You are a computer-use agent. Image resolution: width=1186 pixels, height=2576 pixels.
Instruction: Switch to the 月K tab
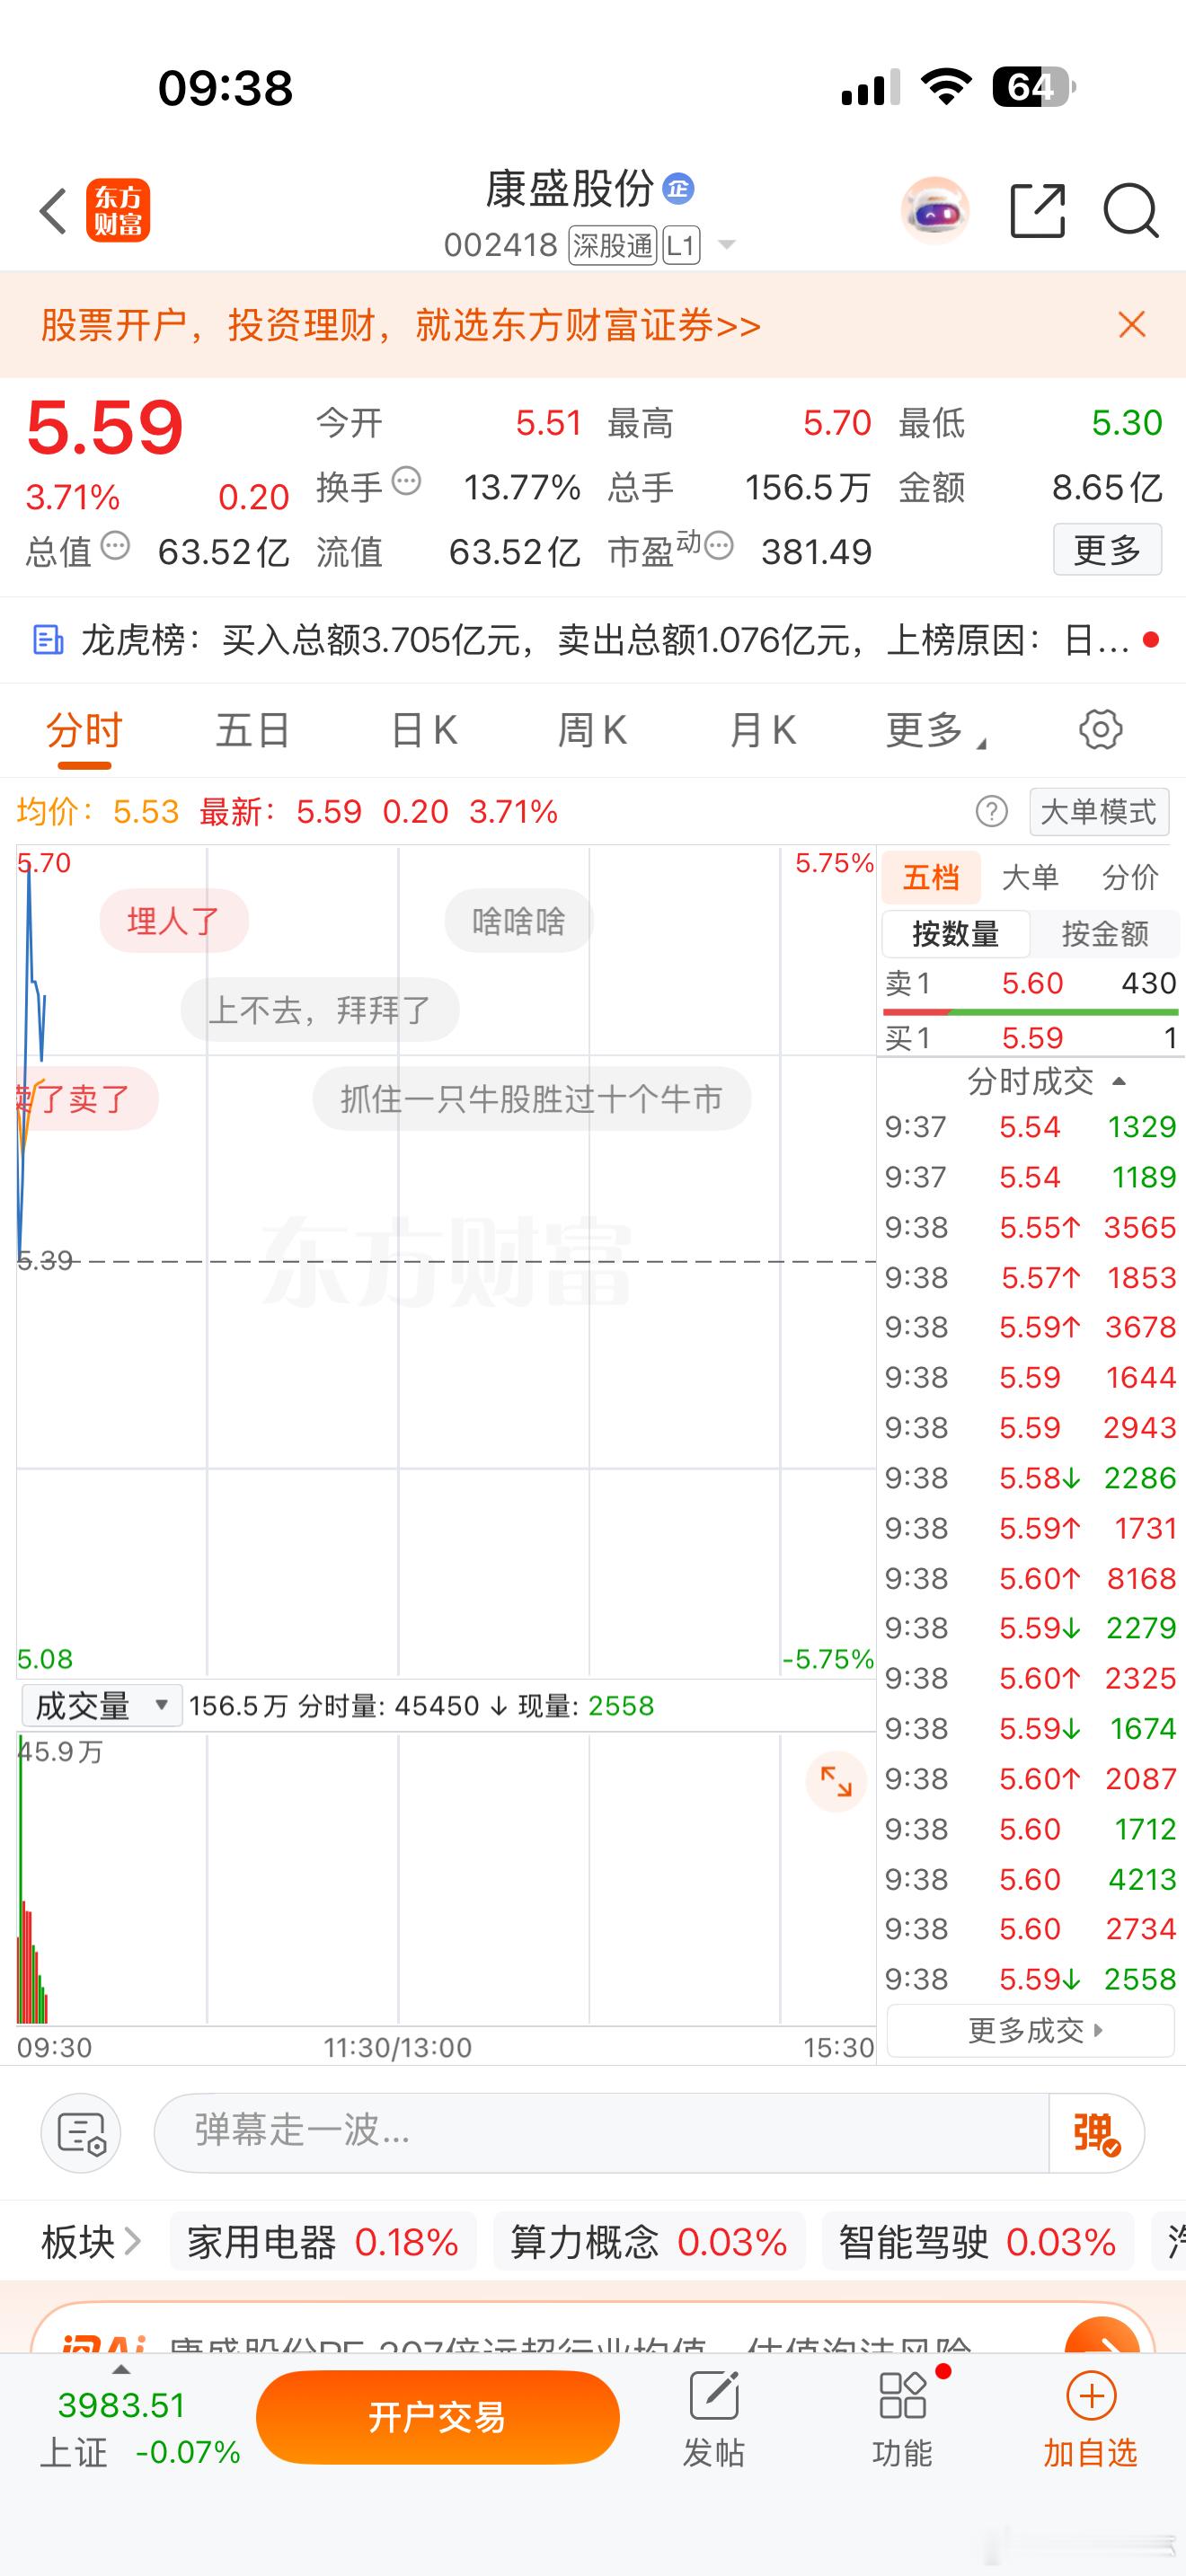763,731
